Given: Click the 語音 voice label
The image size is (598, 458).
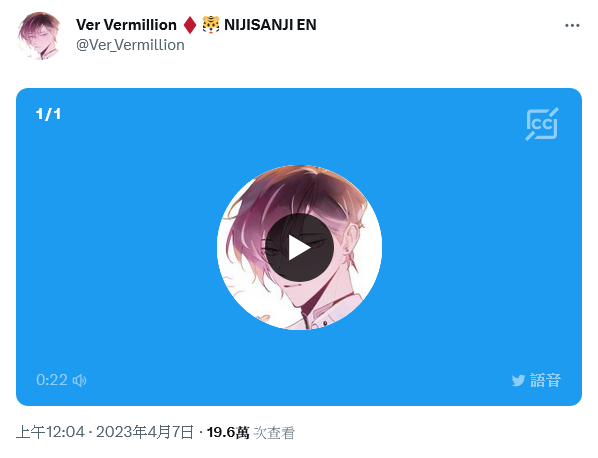Looking at the screenshot, I should [x=545, y=381].
